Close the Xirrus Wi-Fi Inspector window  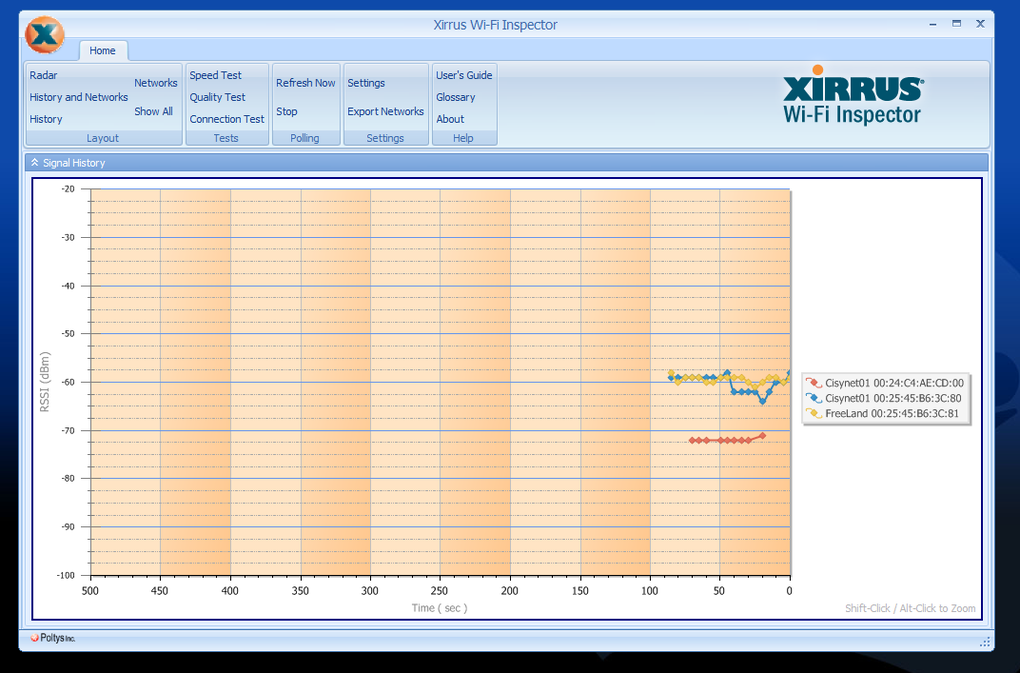click(x=980, y=23)
